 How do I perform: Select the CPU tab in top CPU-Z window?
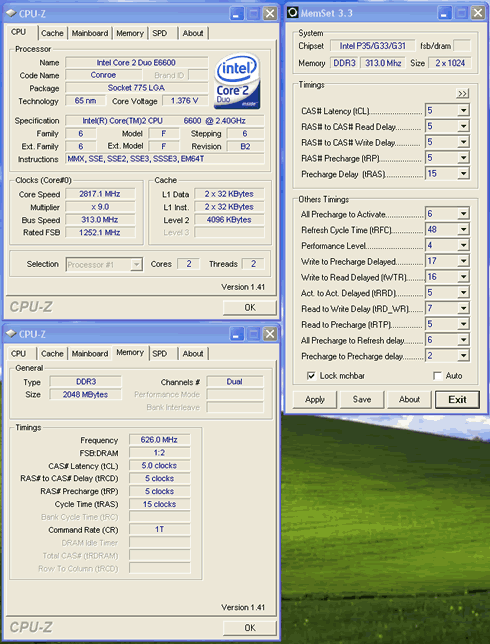(x=18, y=32)
